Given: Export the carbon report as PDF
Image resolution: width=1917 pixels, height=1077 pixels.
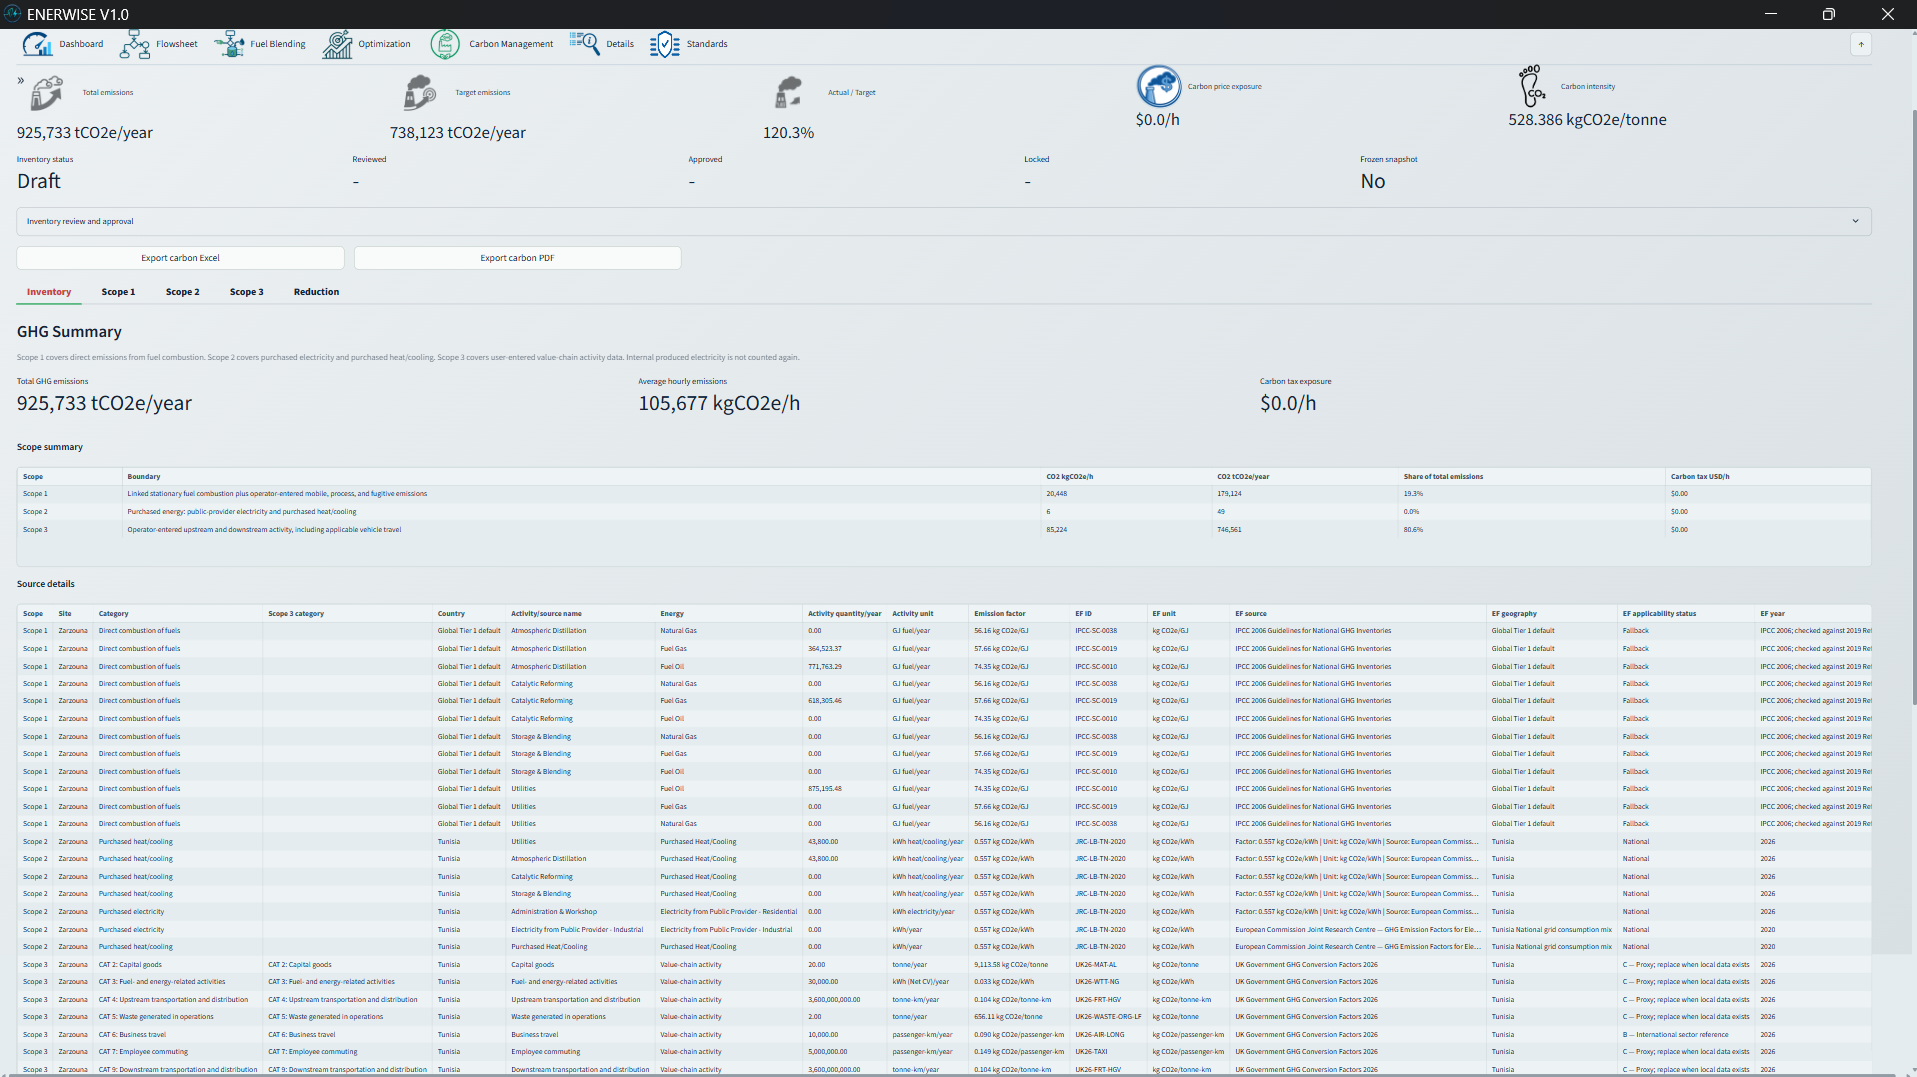Looking at the screenshot, I should pyautogui.click(x=517, y=258).
